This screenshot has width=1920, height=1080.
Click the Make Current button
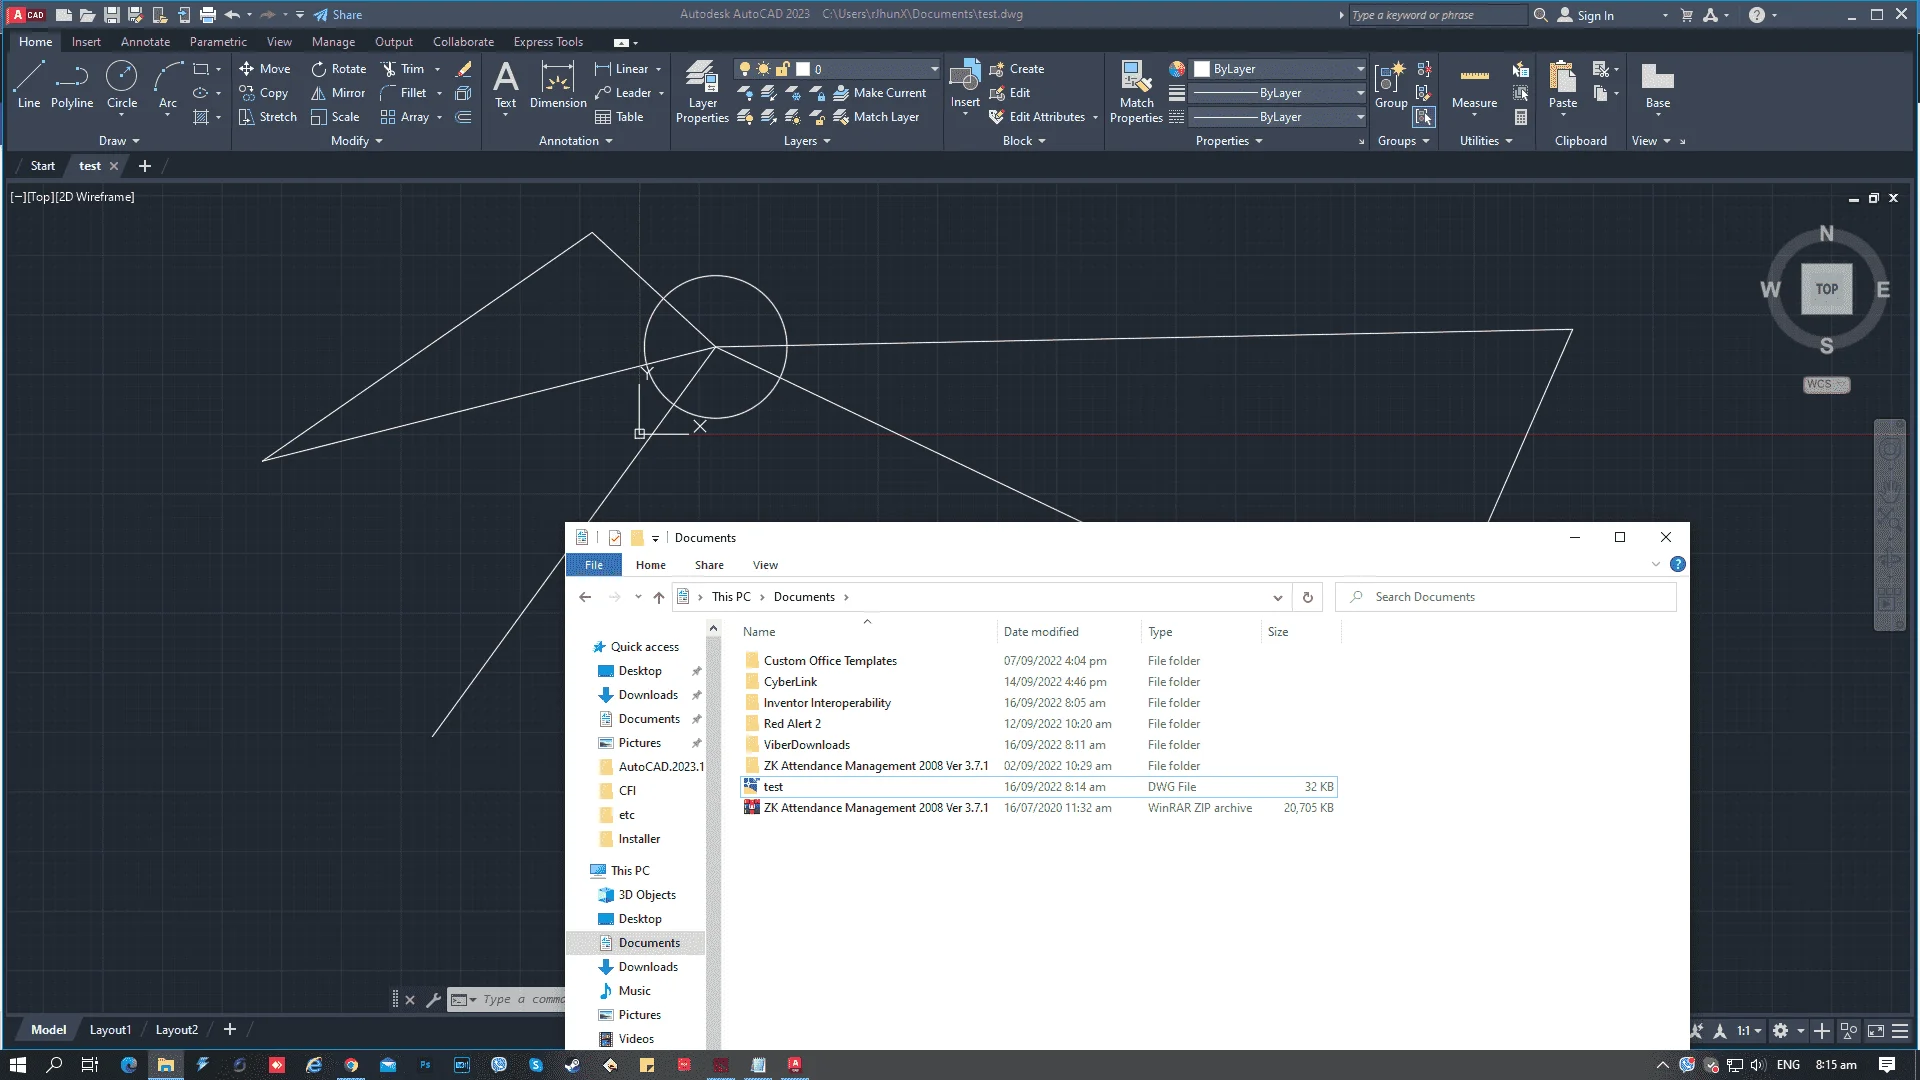[x=880, y=93]
